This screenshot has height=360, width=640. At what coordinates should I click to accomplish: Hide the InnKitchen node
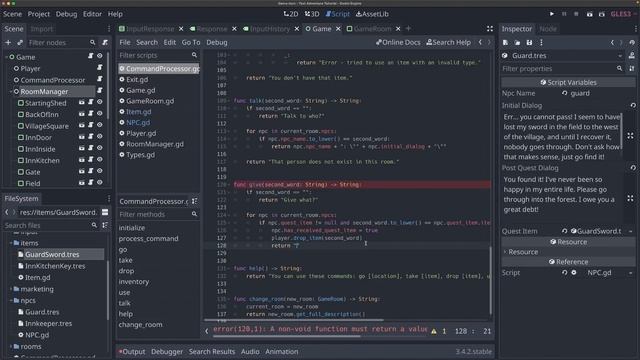(100, 160)
